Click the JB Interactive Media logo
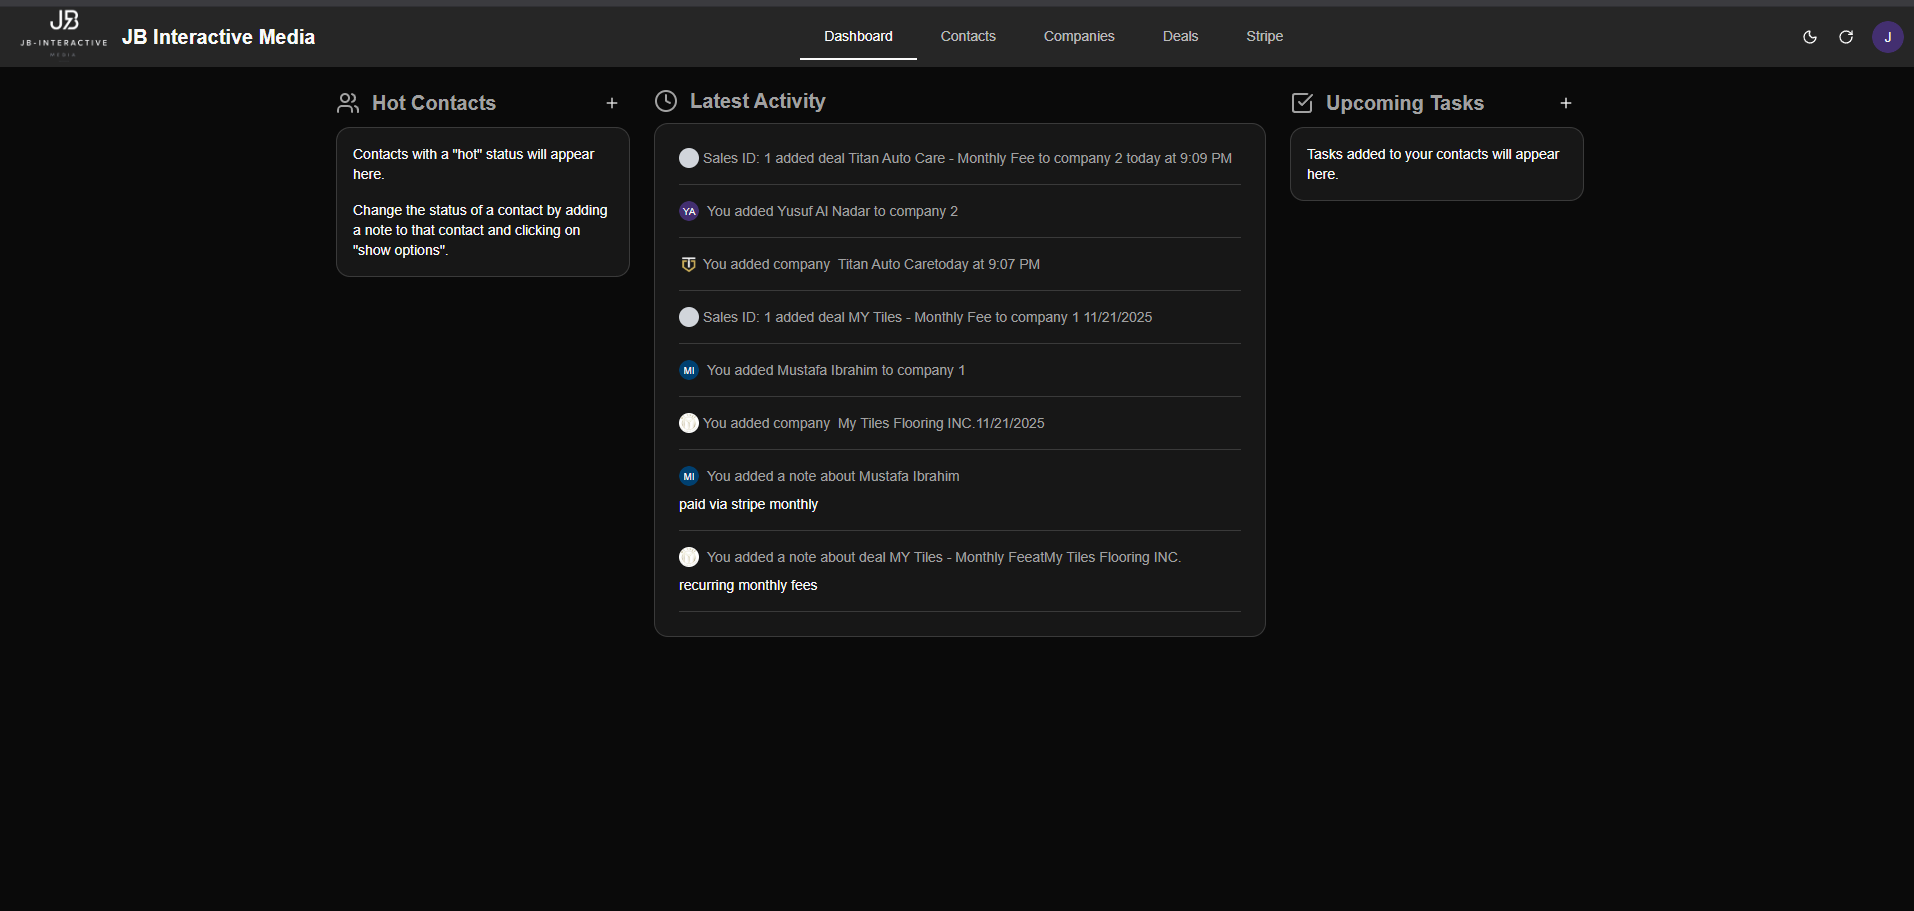The height and width of the screenshot is (911, 1914). pyautogui.click(x=64, y=34)
